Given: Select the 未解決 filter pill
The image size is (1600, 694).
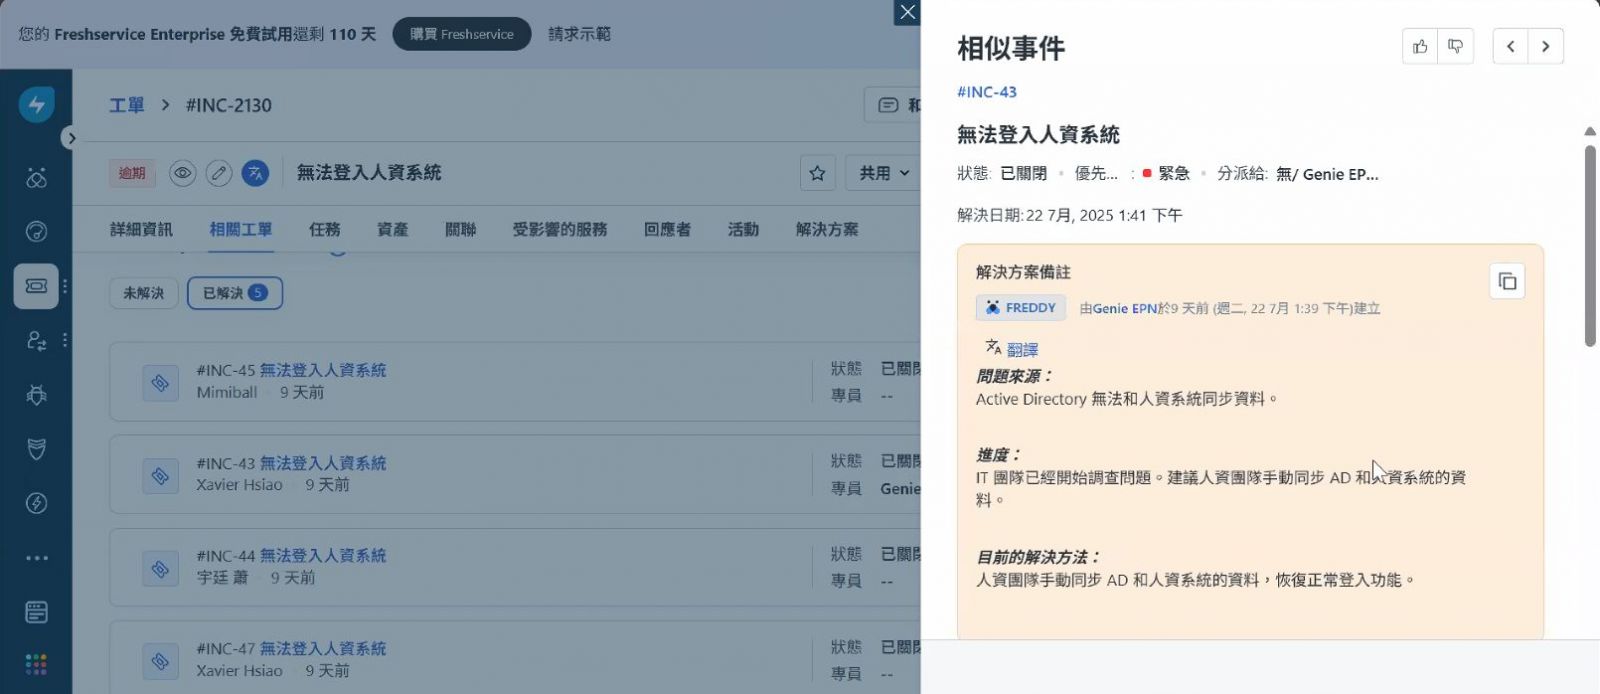Looking at the screenshot, I should point(143,293).
